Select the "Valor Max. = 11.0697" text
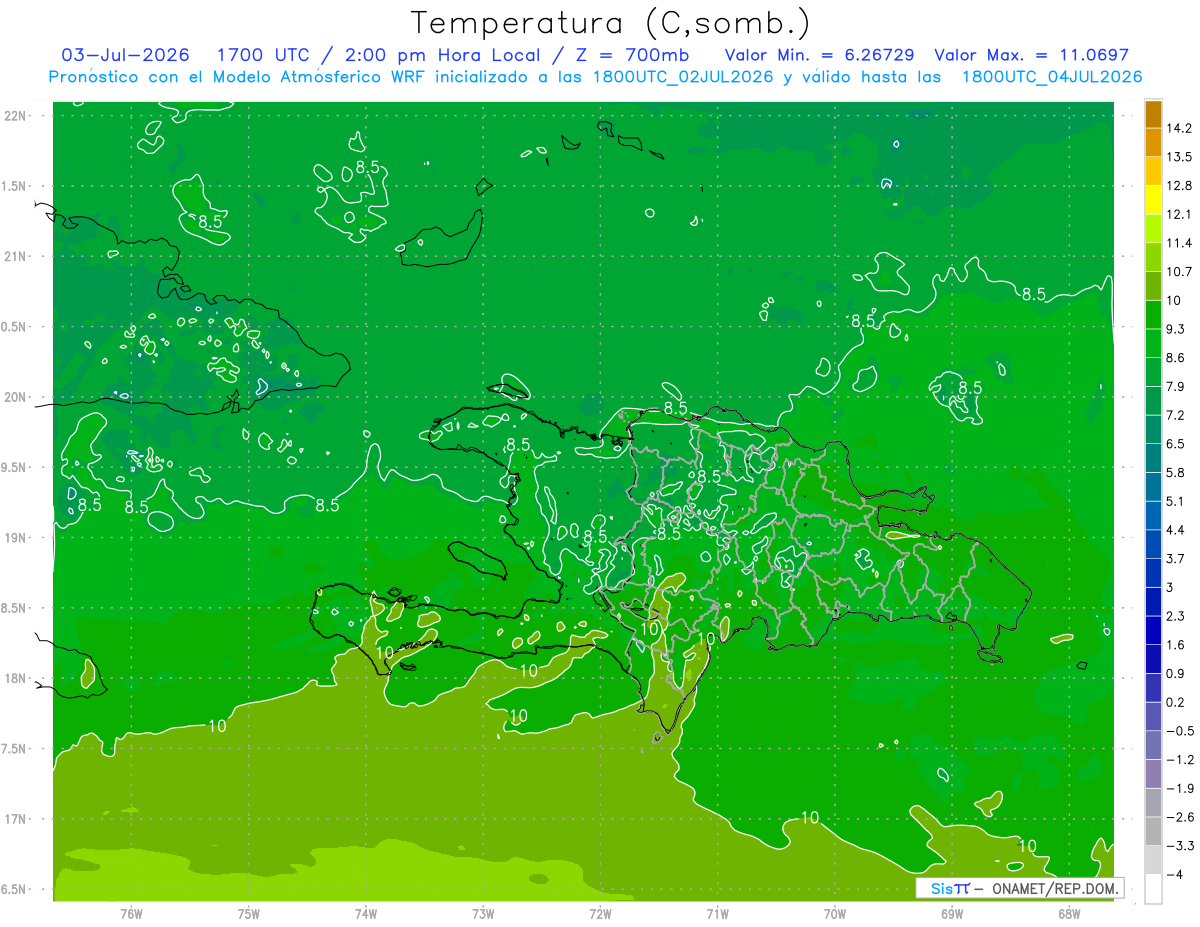Viewport: 1200px width, 927px height. point(1031,55)
